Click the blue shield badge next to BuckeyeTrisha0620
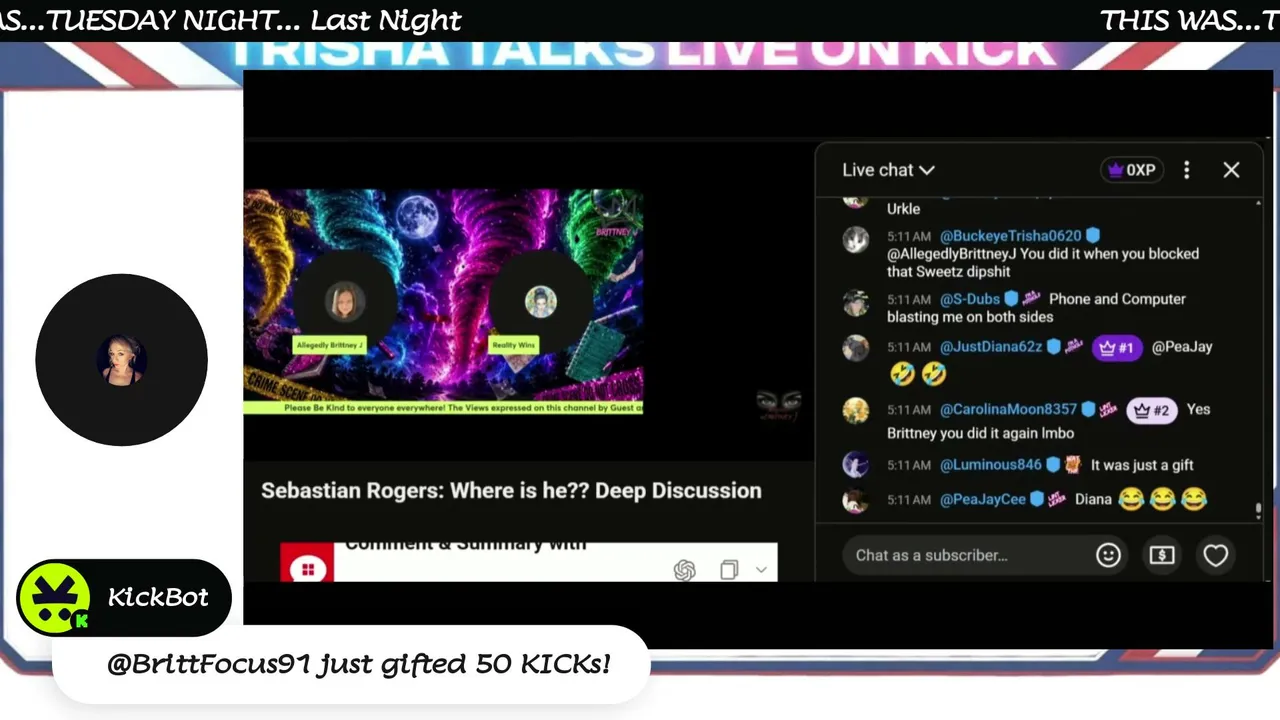This screenshot has height=720, width=1280. (1093, 236)
